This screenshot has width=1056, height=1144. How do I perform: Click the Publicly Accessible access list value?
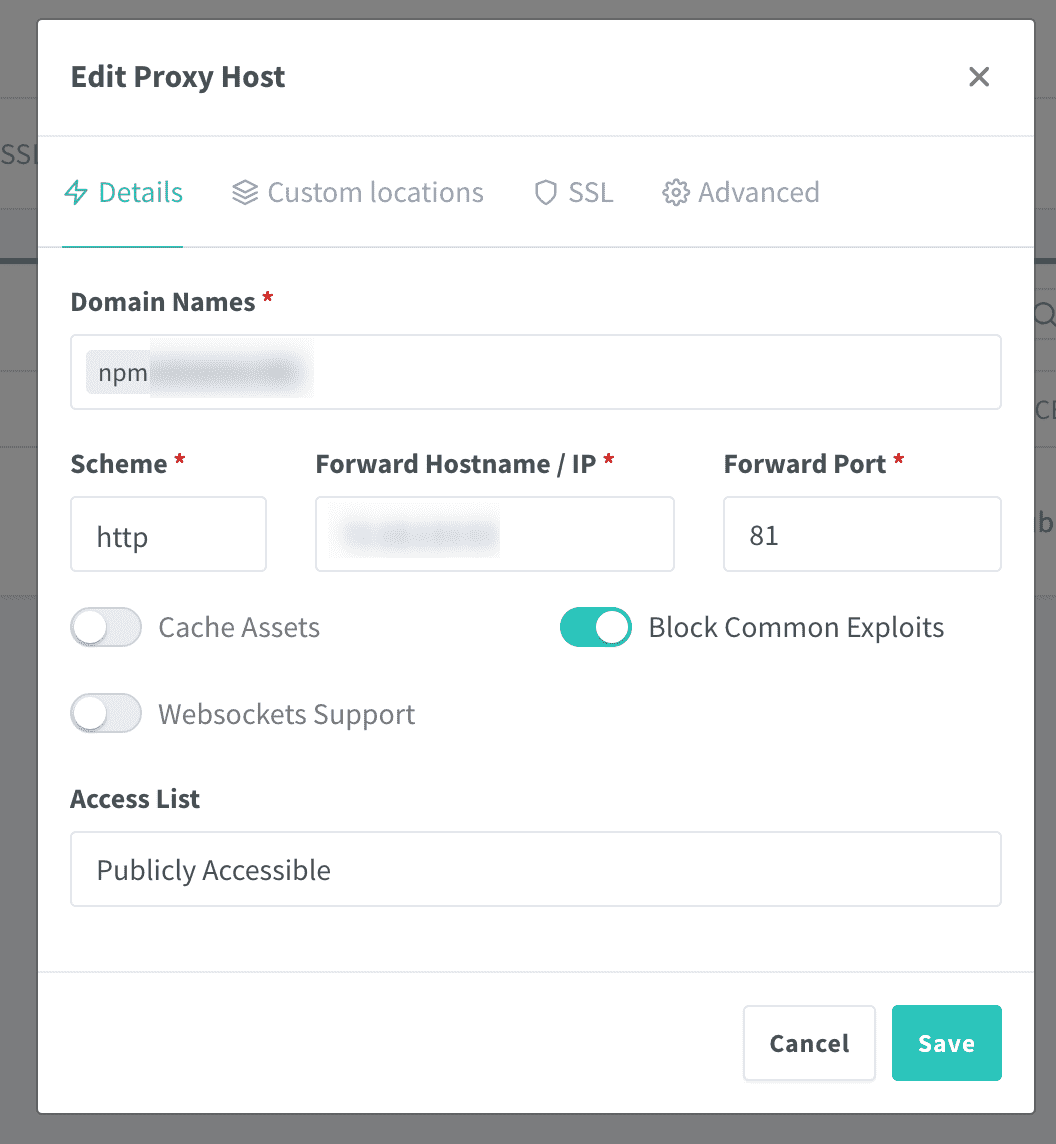pos(535,869)
